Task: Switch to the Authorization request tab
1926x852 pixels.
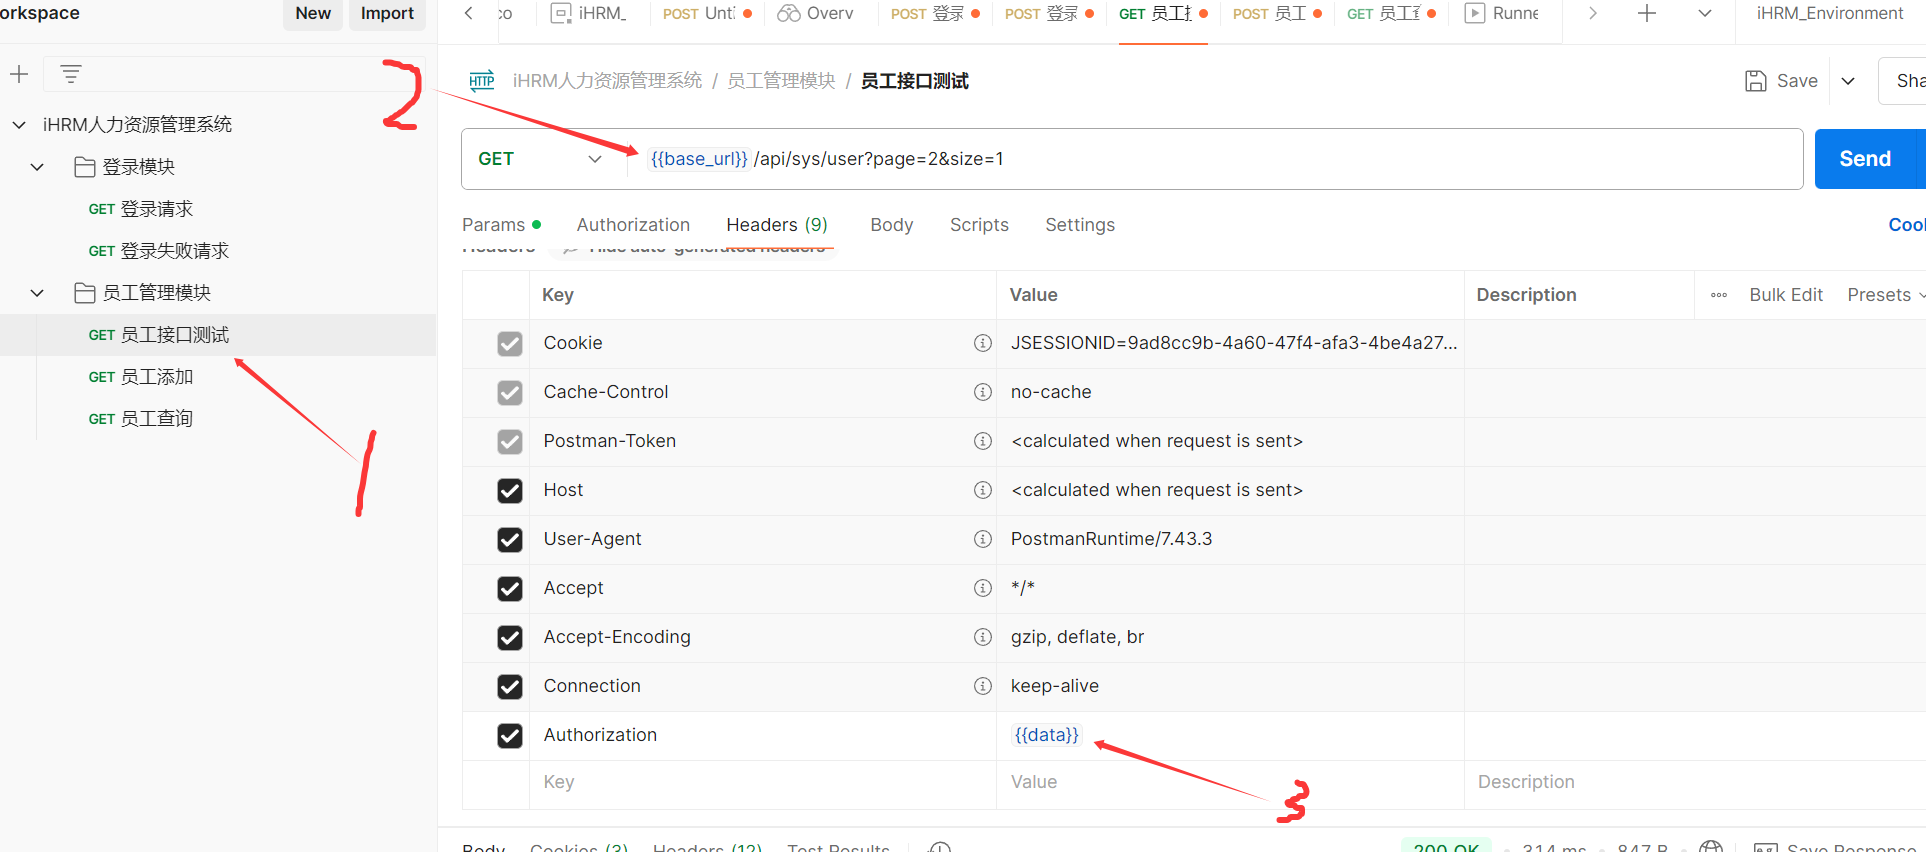Action: pyautogui.click(x=633, y=225)
